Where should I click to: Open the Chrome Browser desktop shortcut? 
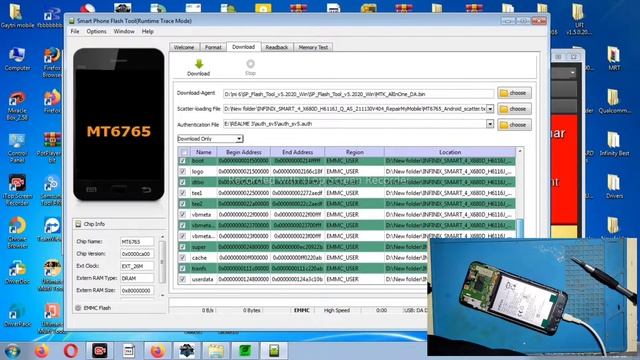(17, 233)
